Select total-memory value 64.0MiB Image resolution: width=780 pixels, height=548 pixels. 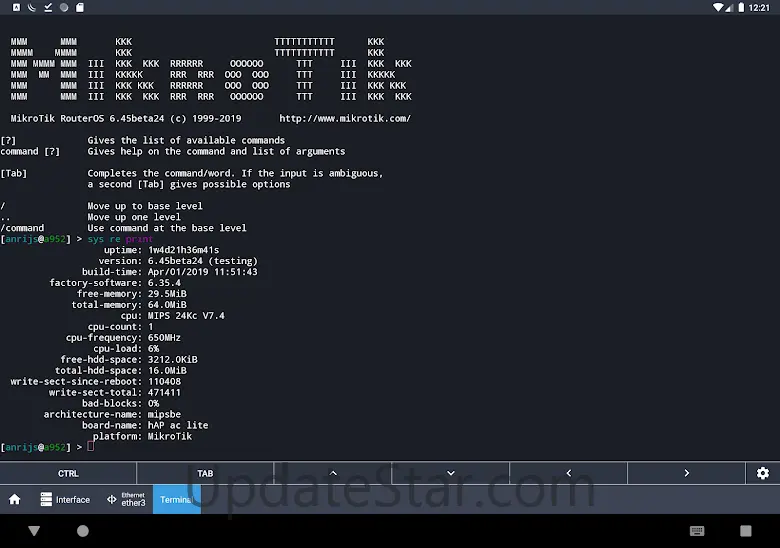tap(167, 304)
